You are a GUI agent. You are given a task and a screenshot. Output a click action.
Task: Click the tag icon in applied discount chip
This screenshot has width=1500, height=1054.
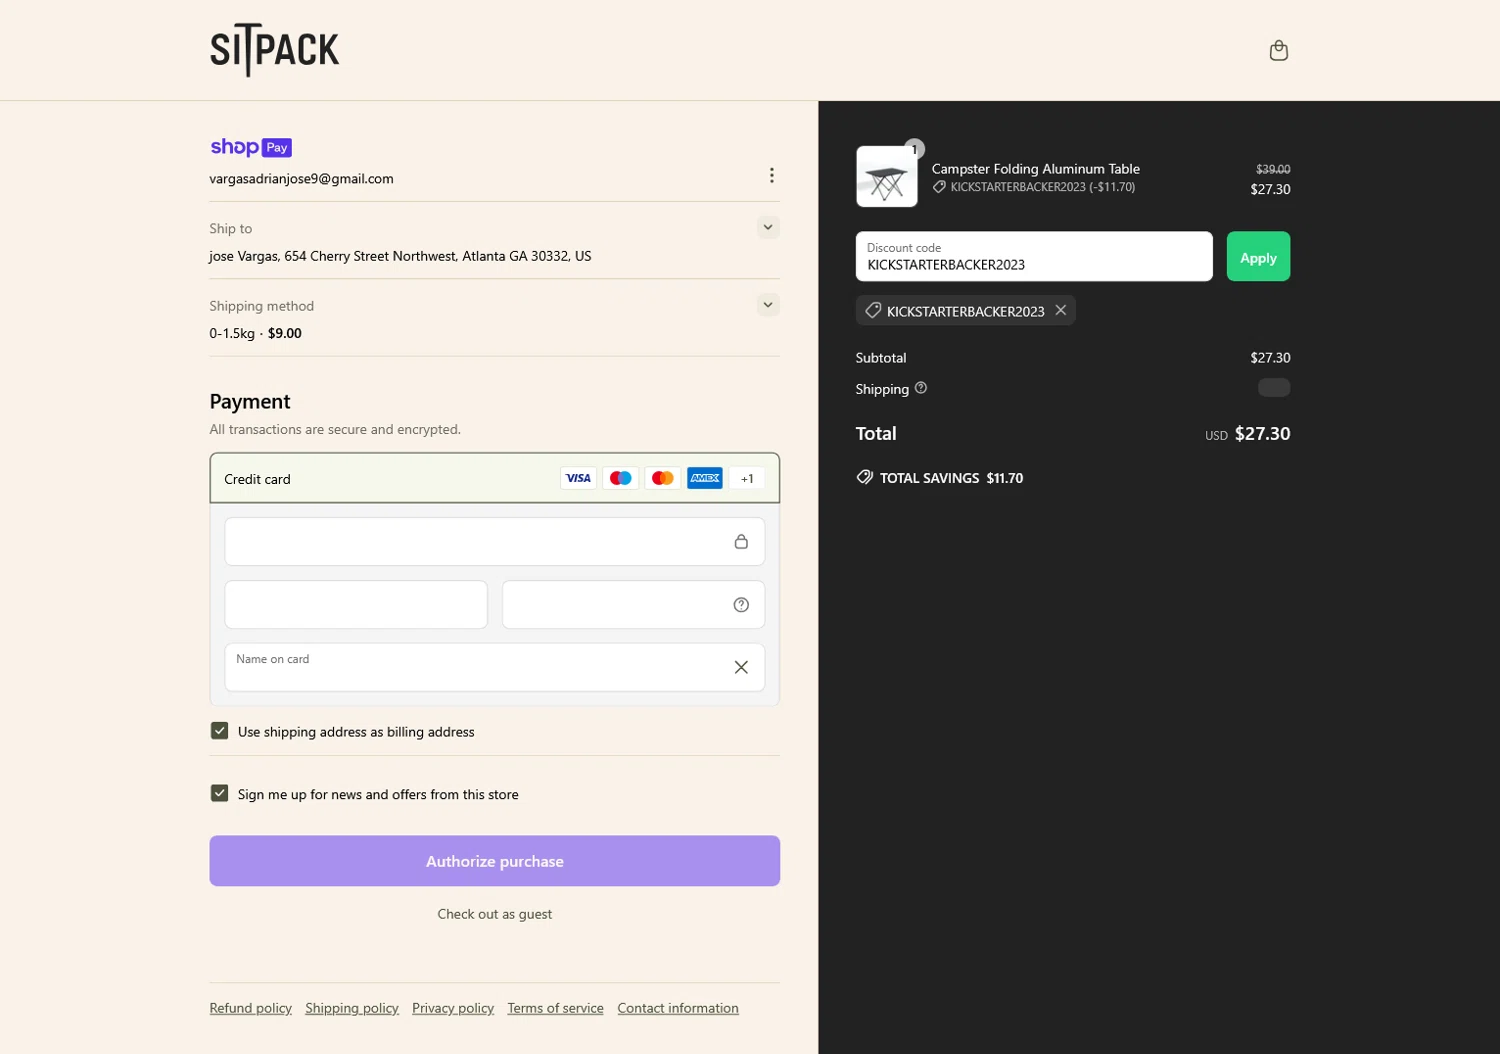873,310
